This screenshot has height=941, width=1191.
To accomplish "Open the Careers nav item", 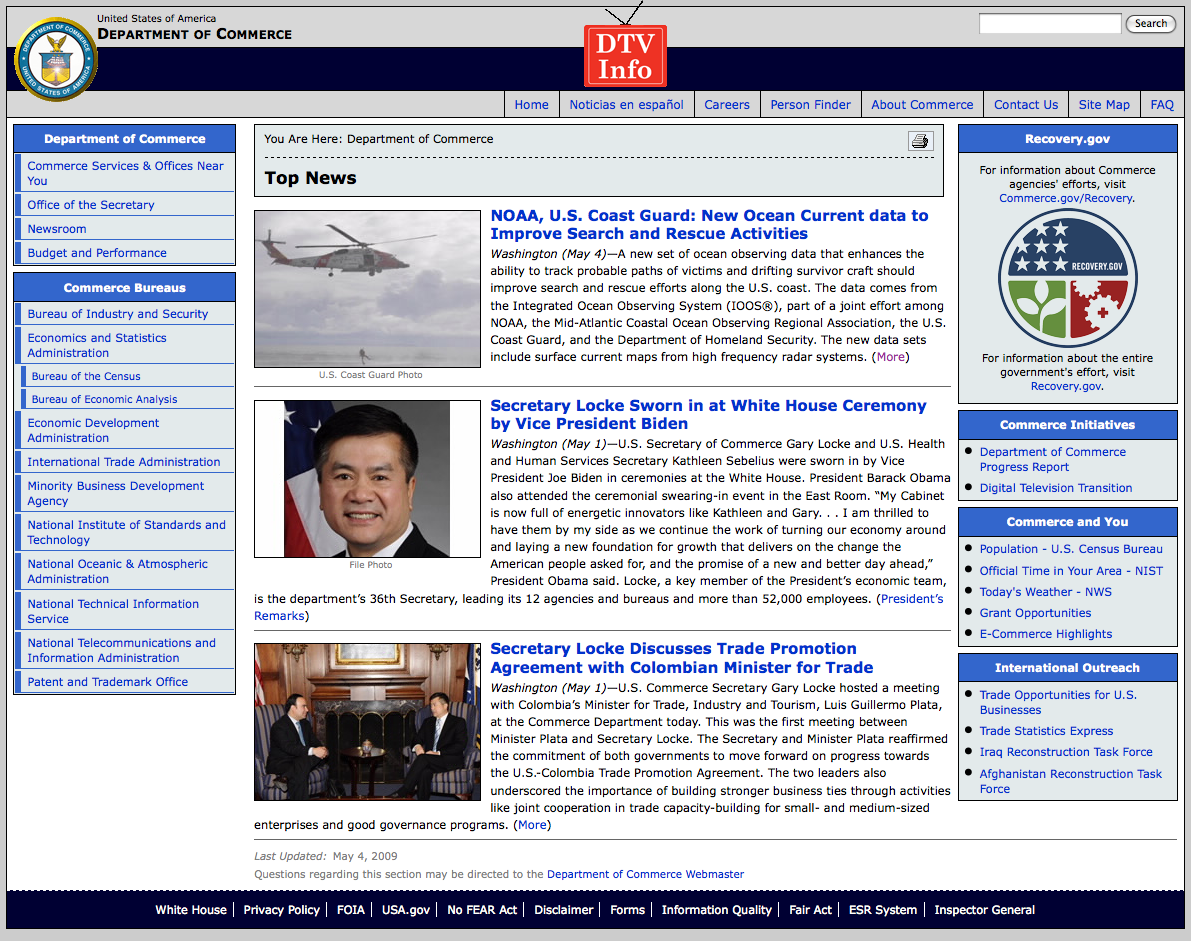I will (727, 105).
